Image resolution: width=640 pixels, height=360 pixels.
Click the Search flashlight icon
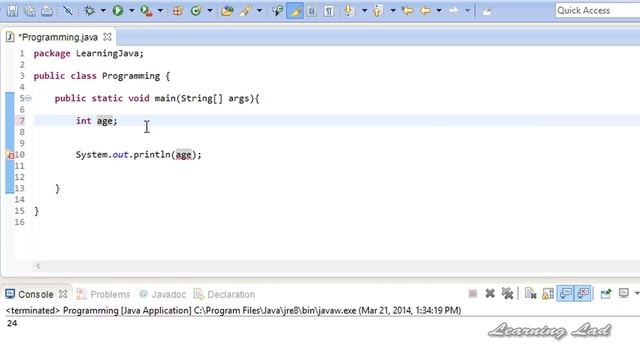(x=278, y=11)
